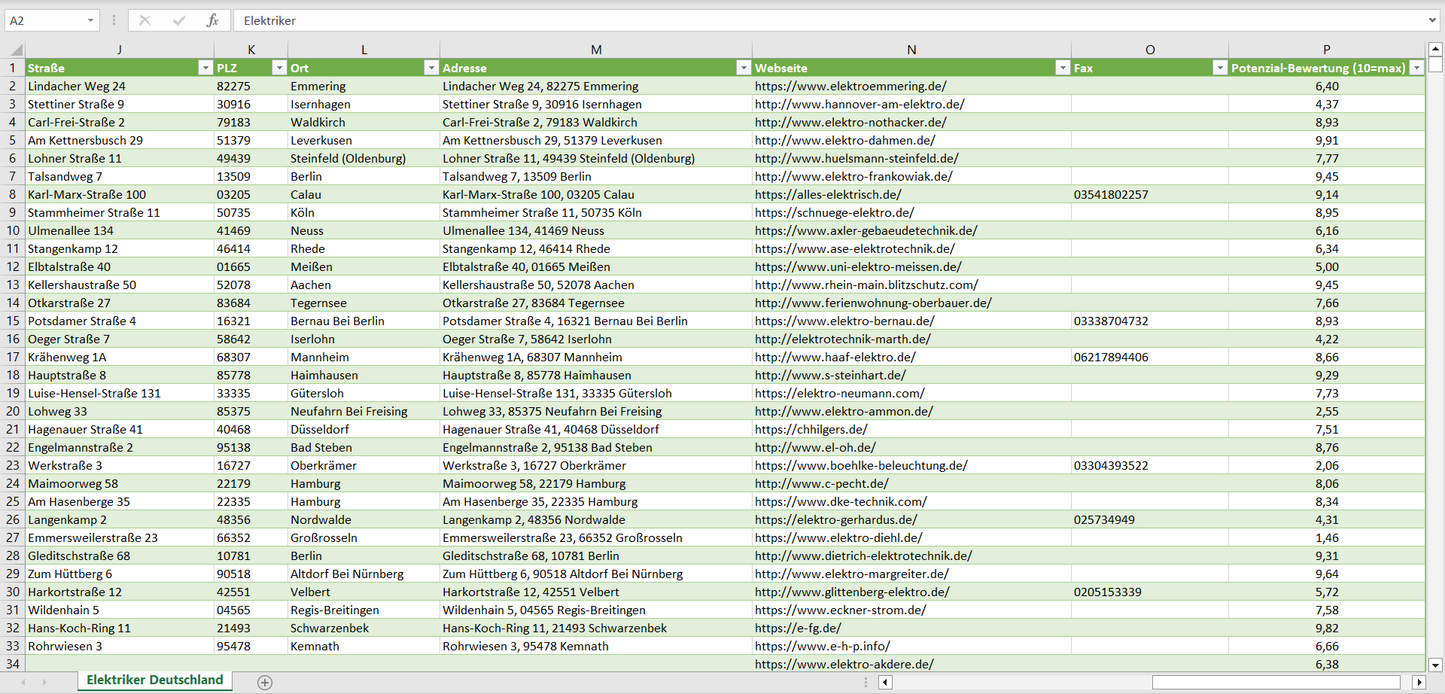Click into the formula bar text field

800,20
